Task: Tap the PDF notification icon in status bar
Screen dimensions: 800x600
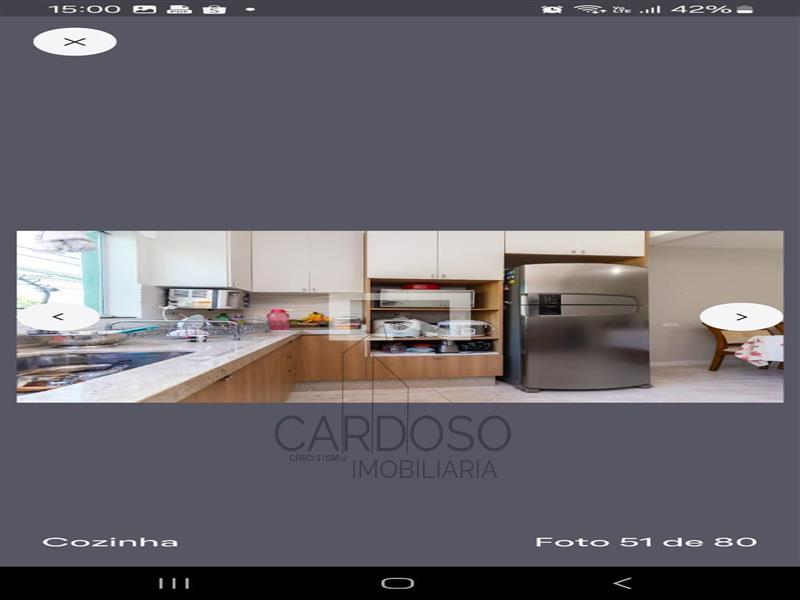Action: click(179, 9)
